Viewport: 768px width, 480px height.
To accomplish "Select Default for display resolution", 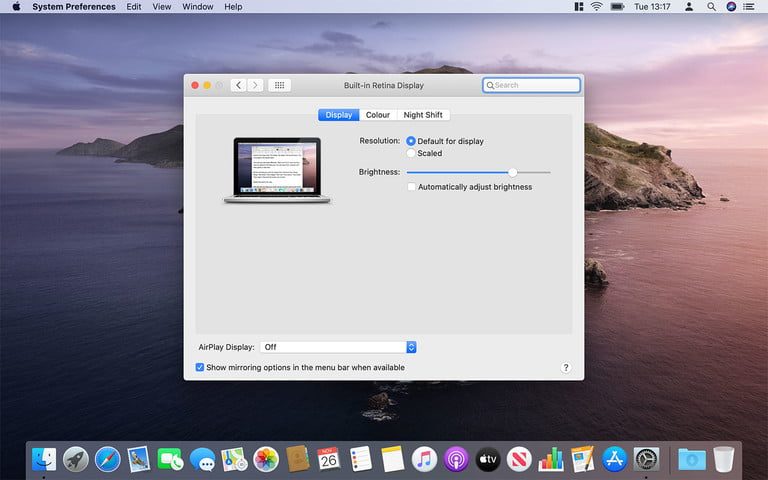I will pos(411,141).
